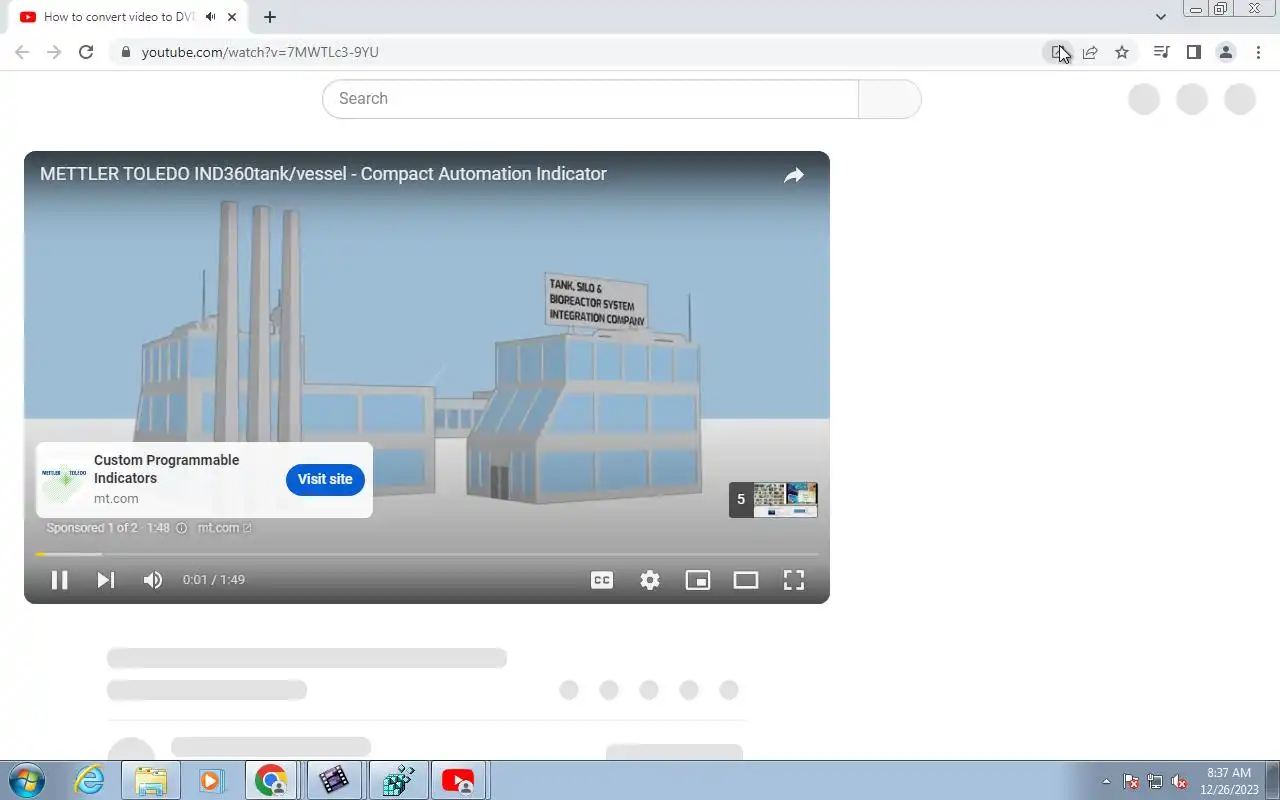This screenshot has width=1280, height=800.
Task: Bookmark this tab with the star
Action: tap(1122, 52)
